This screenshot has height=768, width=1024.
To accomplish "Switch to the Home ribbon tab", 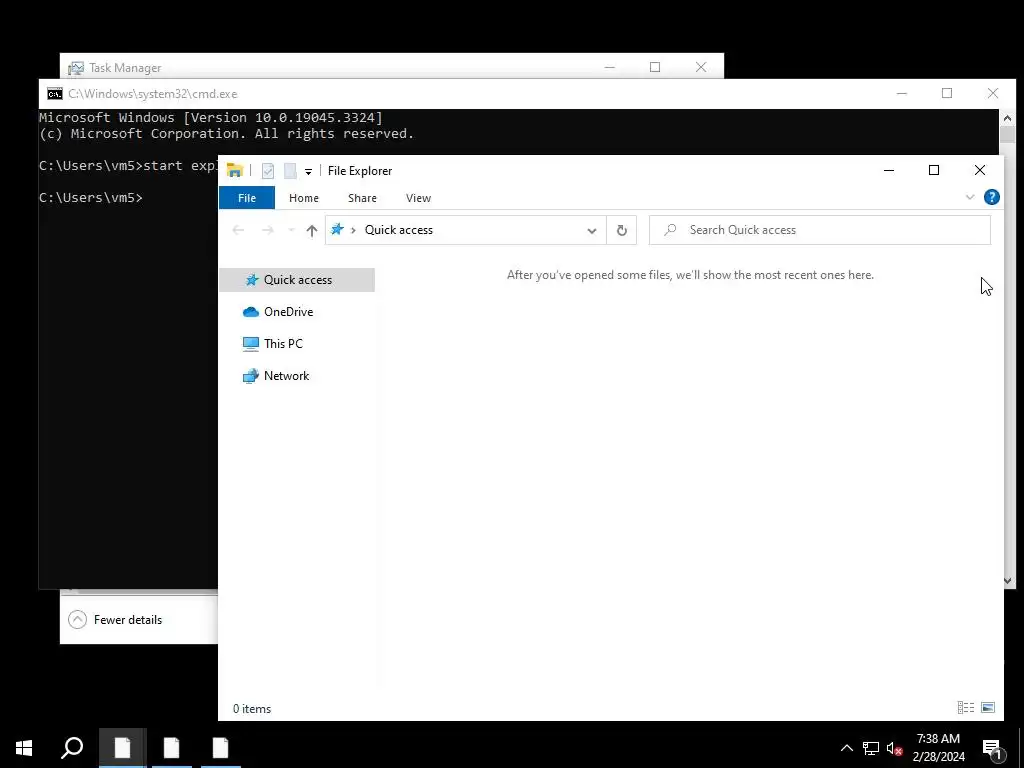I will click(x=304, y=198).
